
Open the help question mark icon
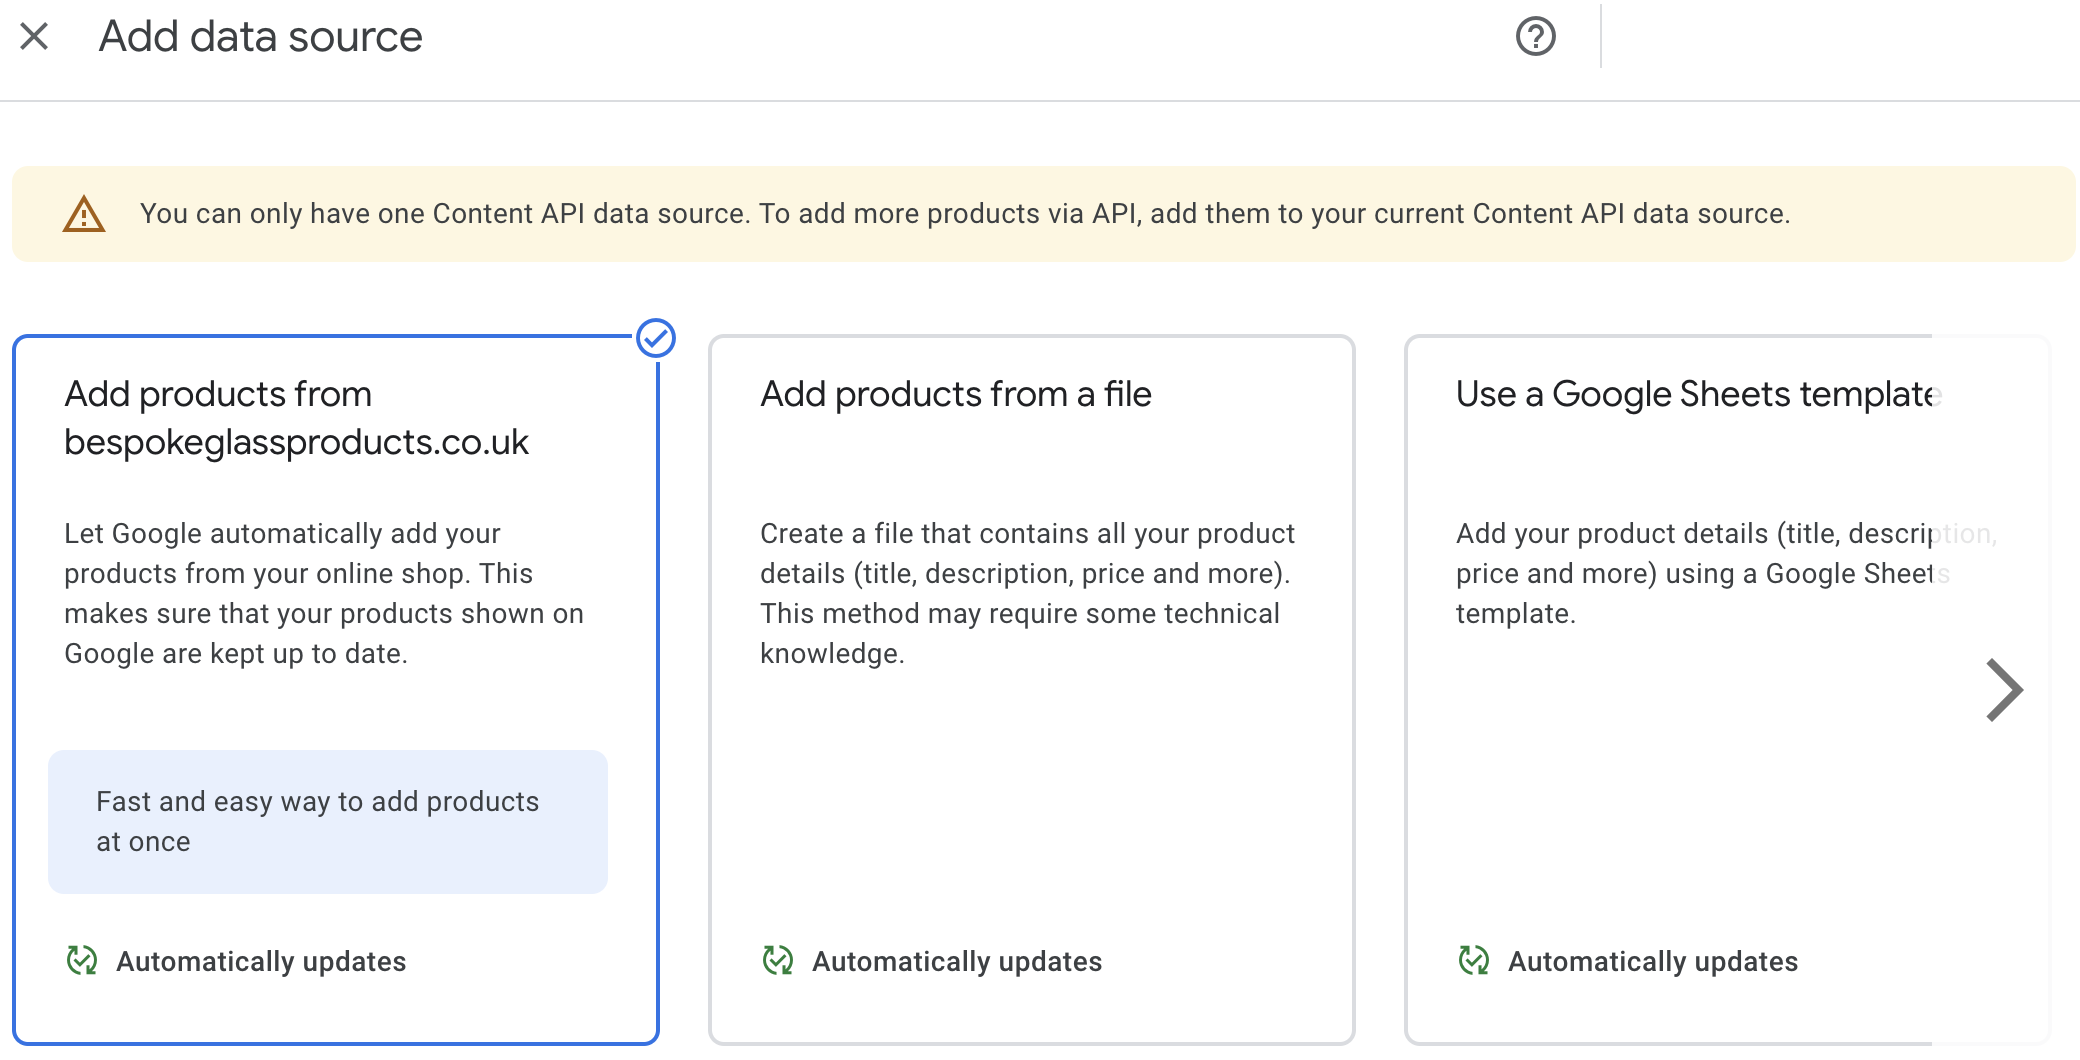[x=1535, y=37]
